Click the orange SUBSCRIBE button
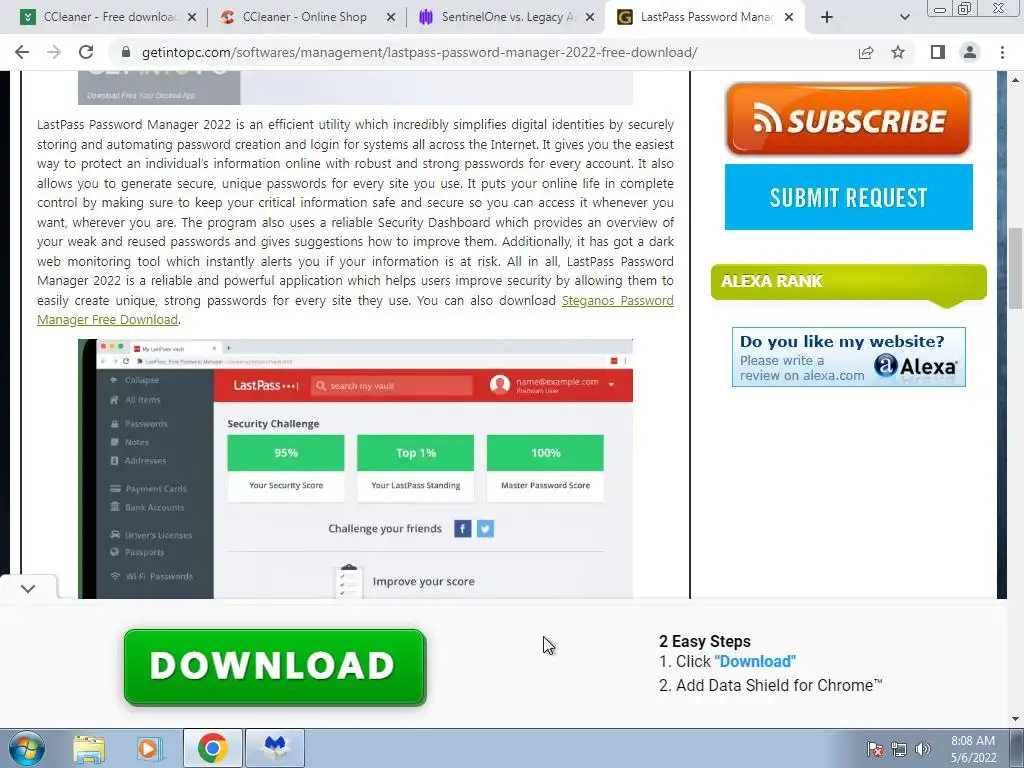1024x768 pixels. point(848,120)
